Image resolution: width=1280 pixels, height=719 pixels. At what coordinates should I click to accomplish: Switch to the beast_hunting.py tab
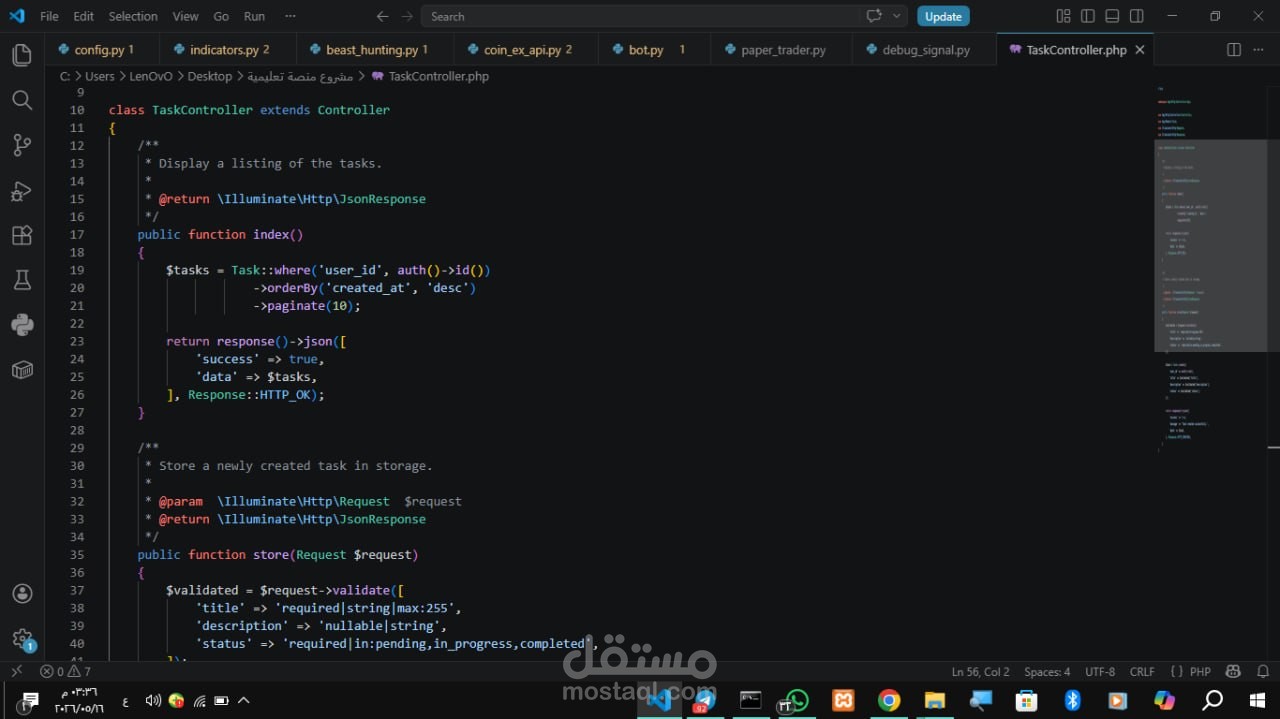tap(376, 50)
